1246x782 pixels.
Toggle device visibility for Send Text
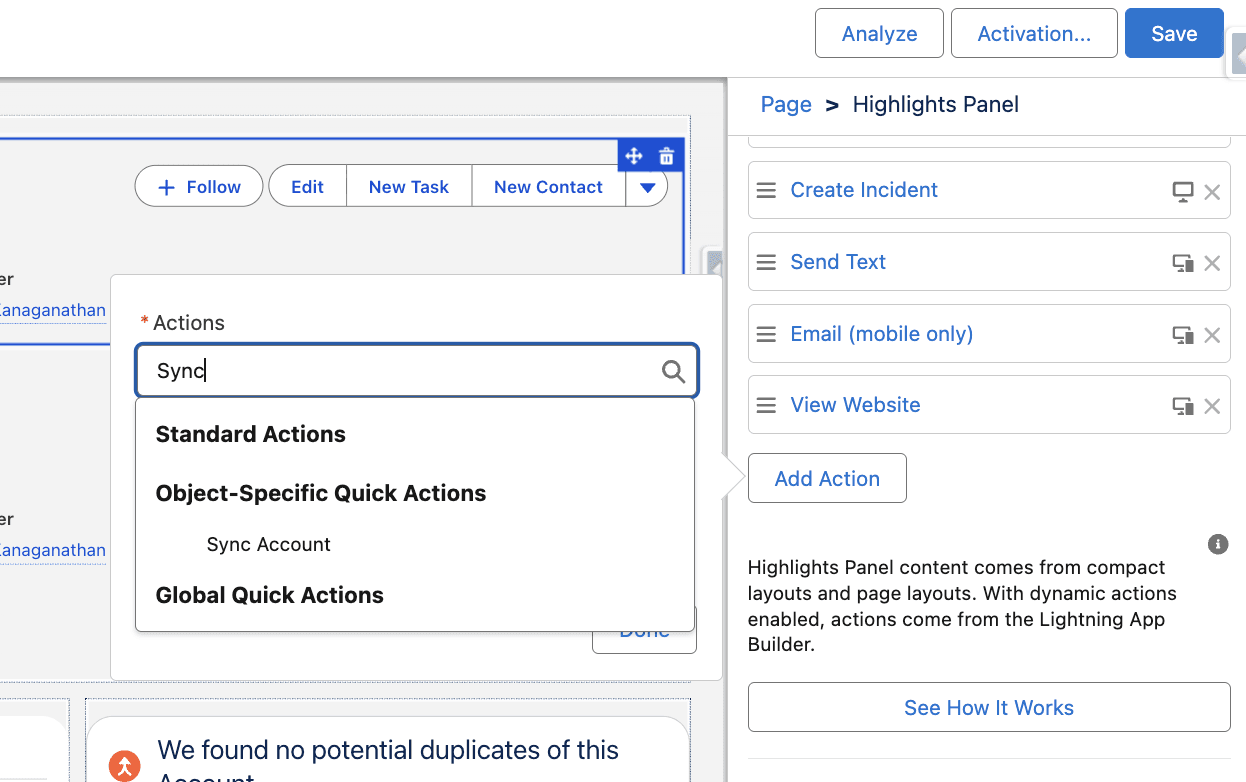coord(1182,262)
